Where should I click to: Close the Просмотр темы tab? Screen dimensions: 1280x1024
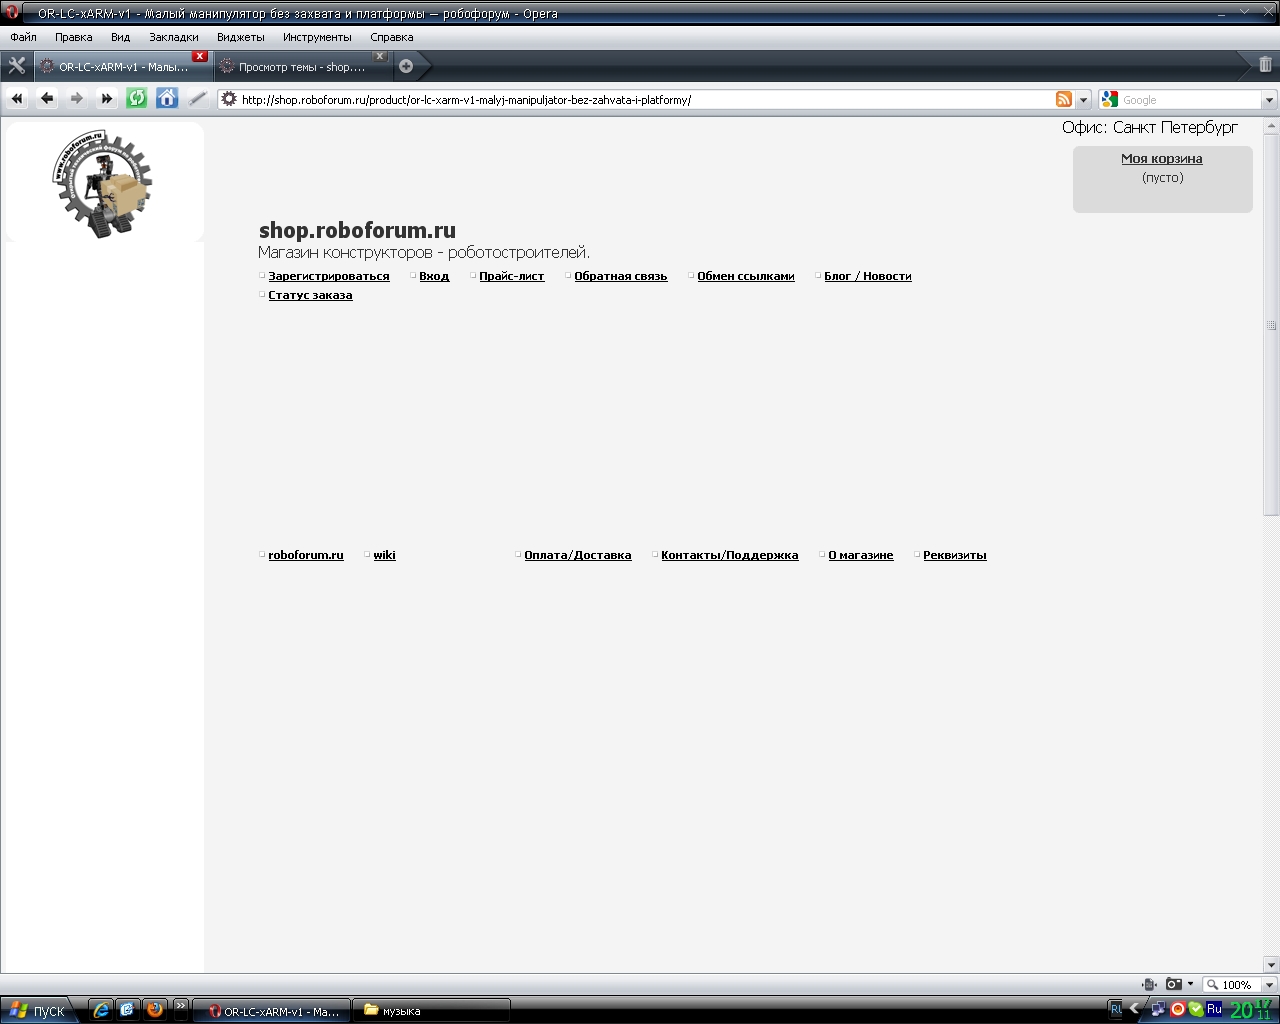pos(380,56)
